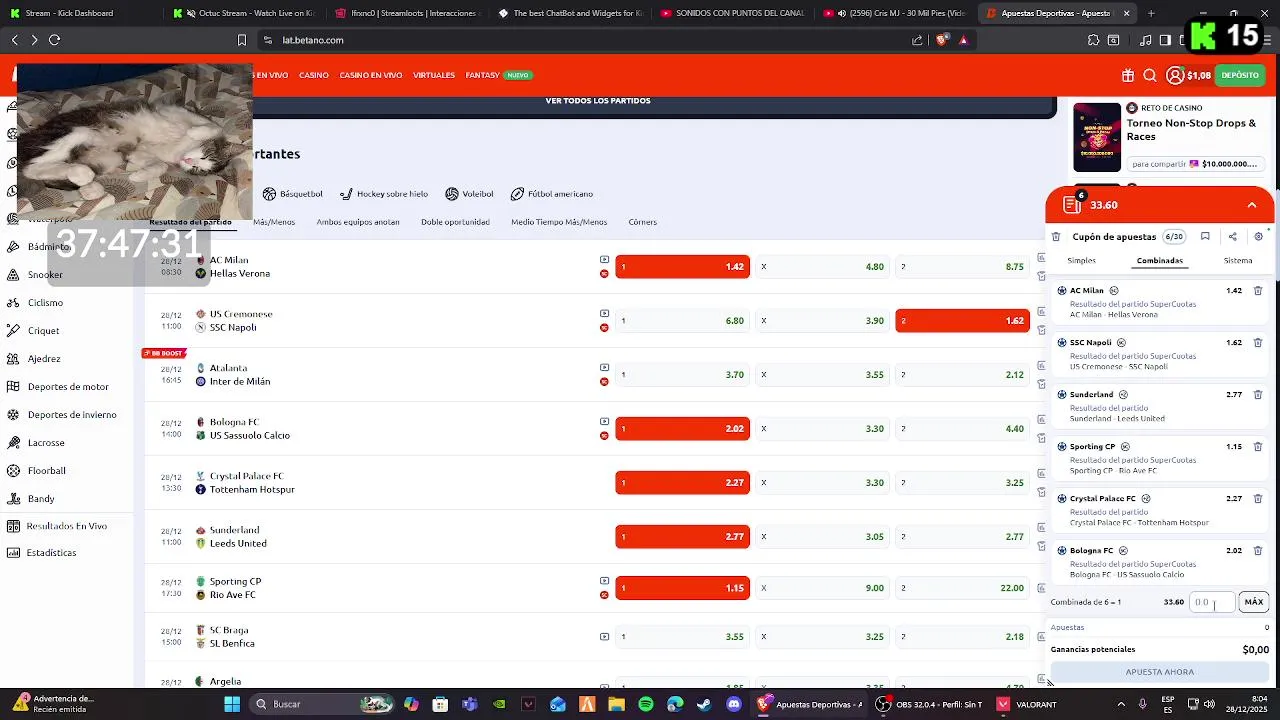Image resolution: width=1280 pixels, height=720 pixels.
Task: Show hidden system tray icons chevron
Action: point(1122,704)
